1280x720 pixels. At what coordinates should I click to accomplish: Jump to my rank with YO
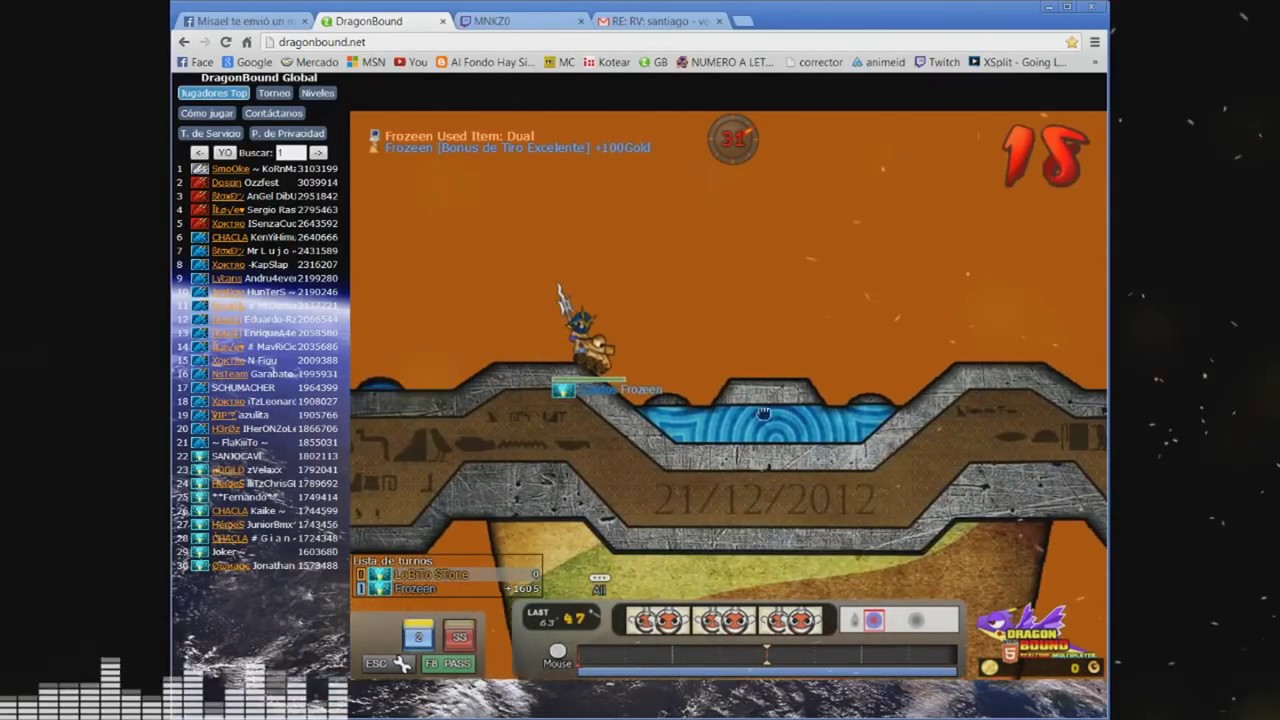tap(224, 153)
